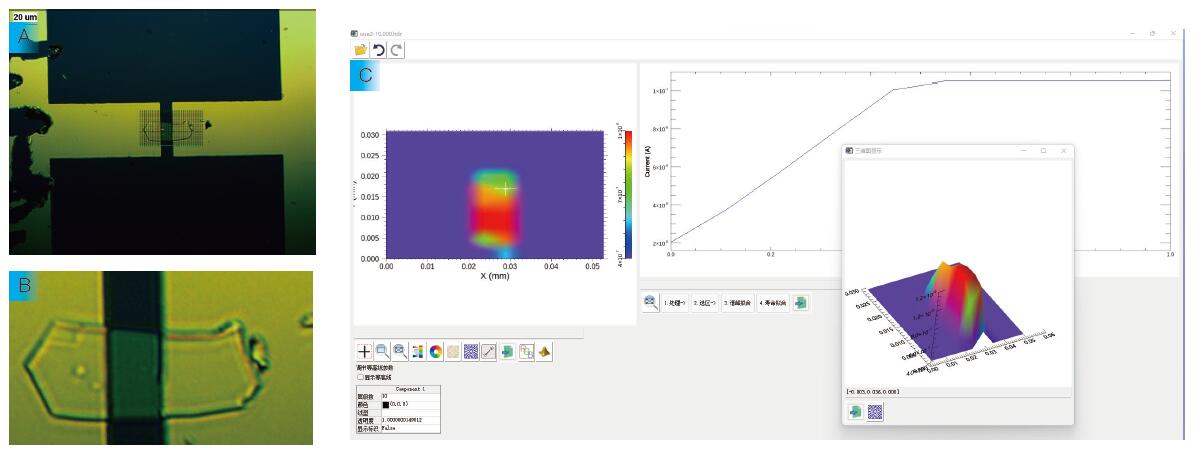Click the rainbow colormap bar icon
This screenshot has height=456, width=1195.
click(x=418, y=352)
